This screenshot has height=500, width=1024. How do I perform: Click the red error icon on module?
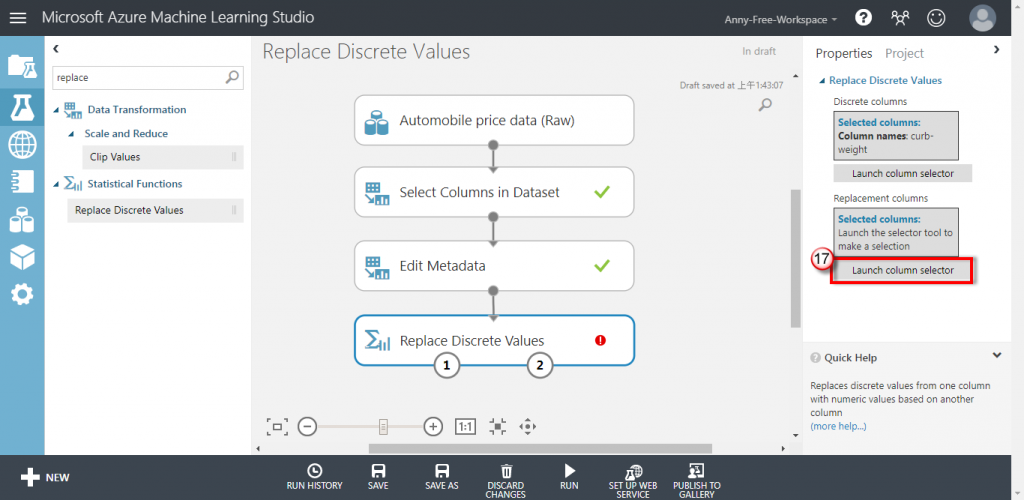601,340
